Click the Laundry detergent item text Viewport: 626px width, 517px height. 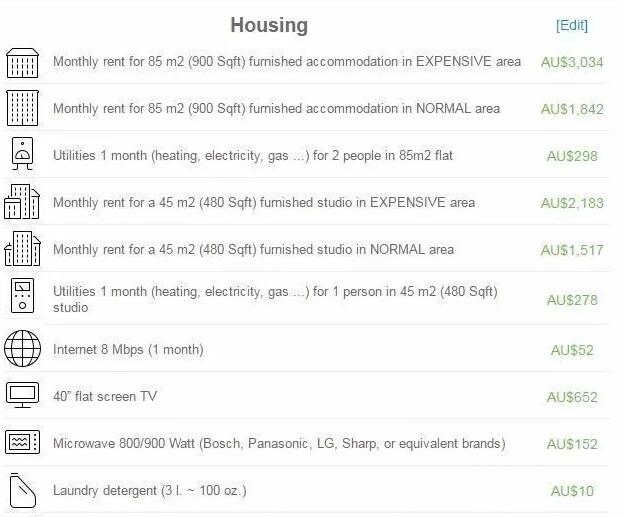point(149,490)
